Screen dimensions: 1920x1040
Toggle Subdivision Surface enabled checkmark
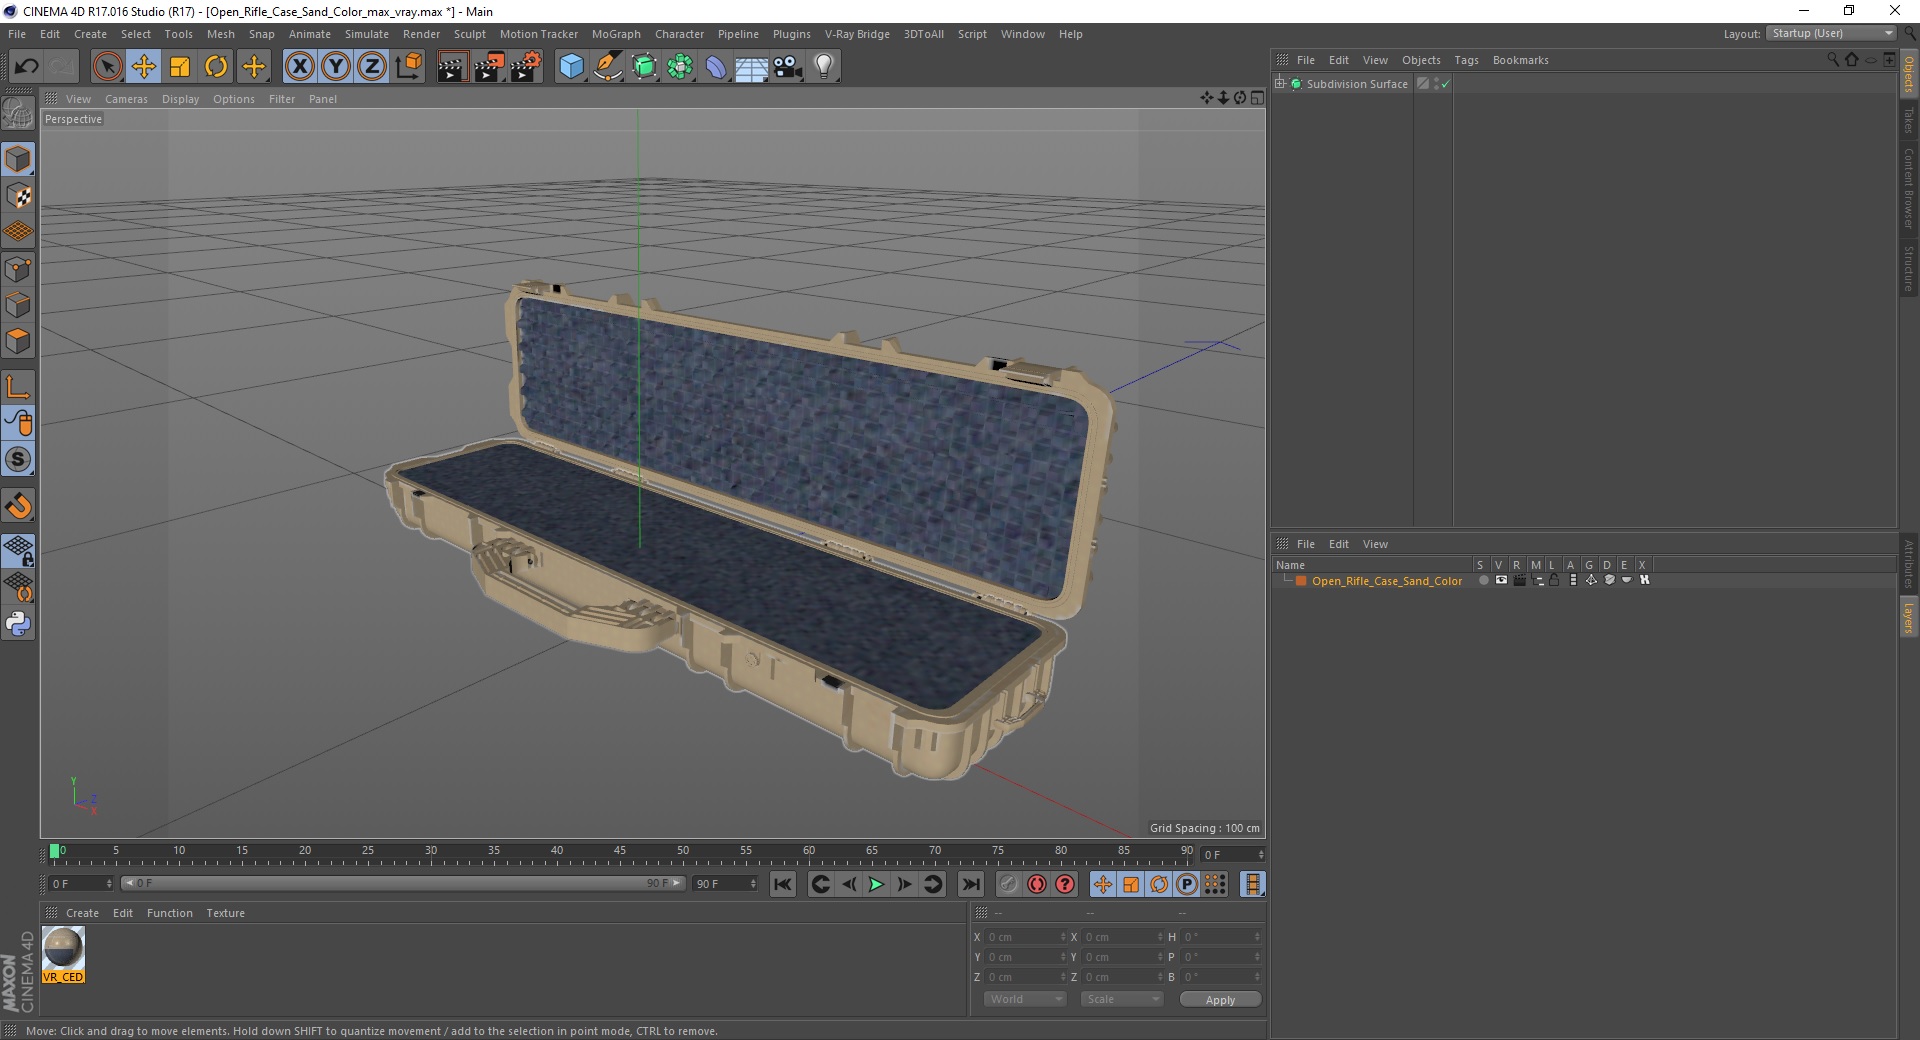pos(1445,84)
